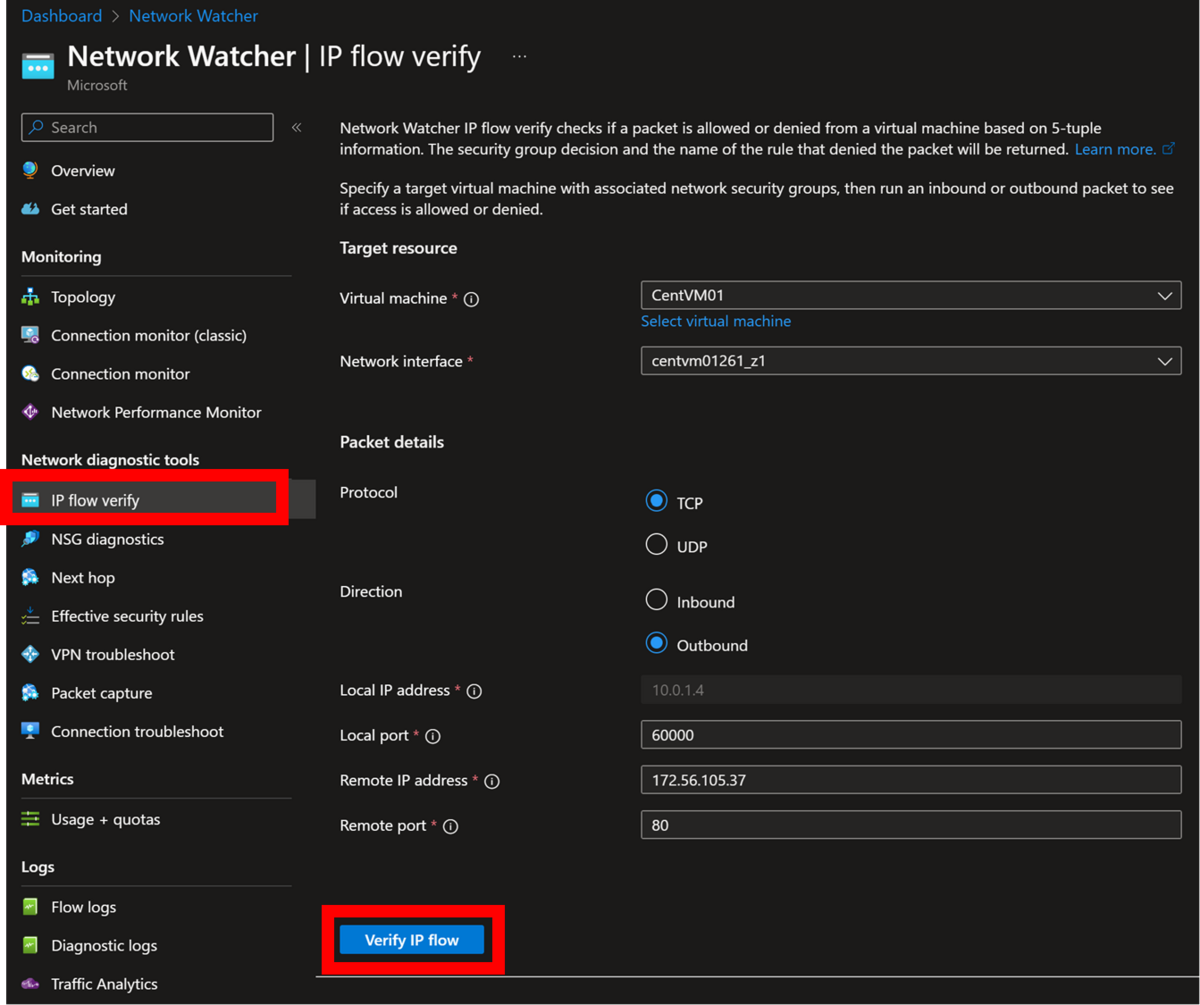
Task: Select the UDP protocol radio button
Action: point(656,544)
